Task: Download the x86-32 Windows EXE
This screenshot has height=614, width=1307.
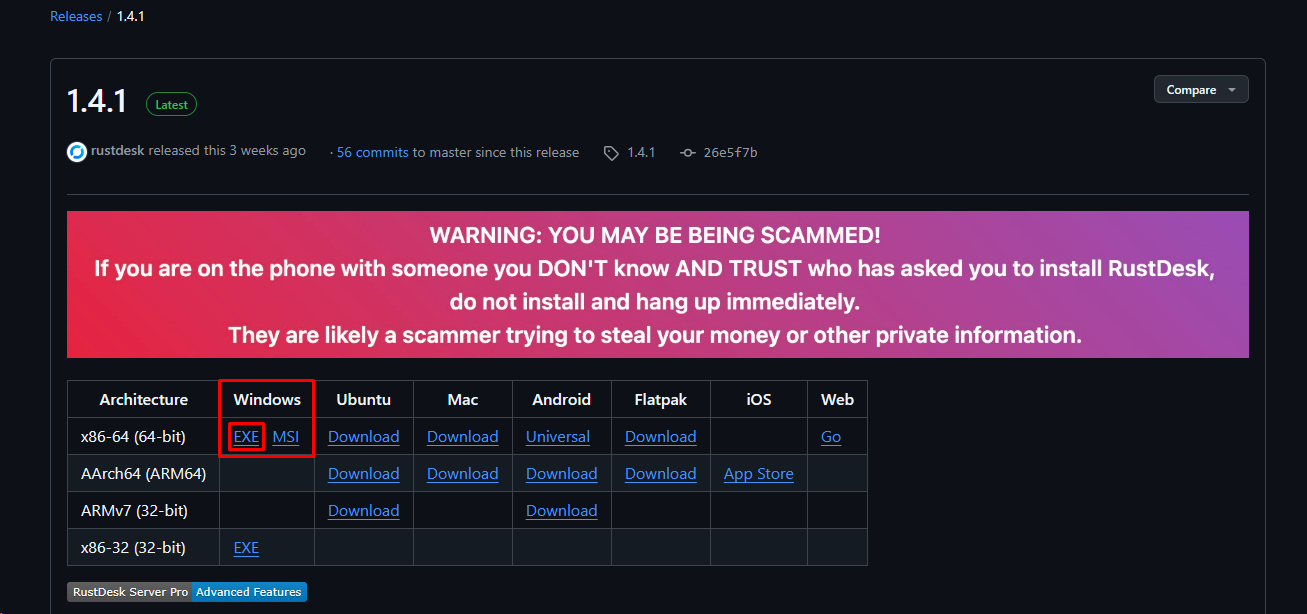Action: [246, 548]
